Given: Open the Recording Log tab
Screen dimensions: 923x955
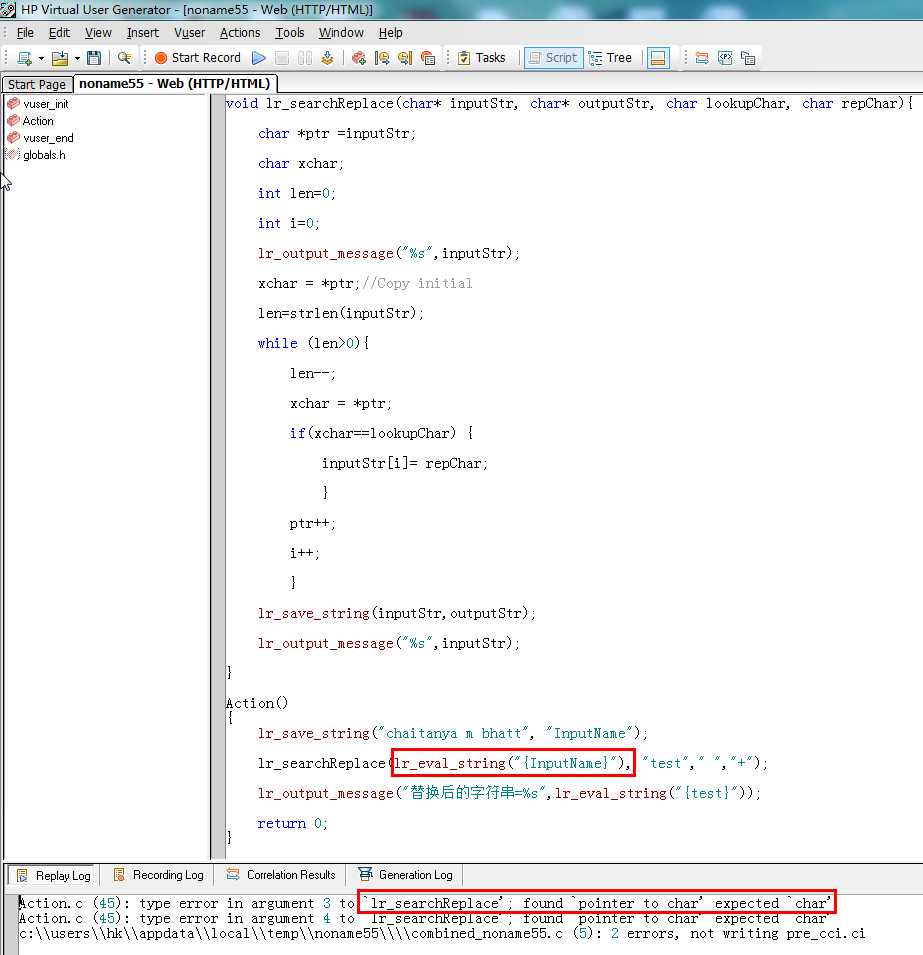Looking at the screenshot, I should click(x=158, y=875).
